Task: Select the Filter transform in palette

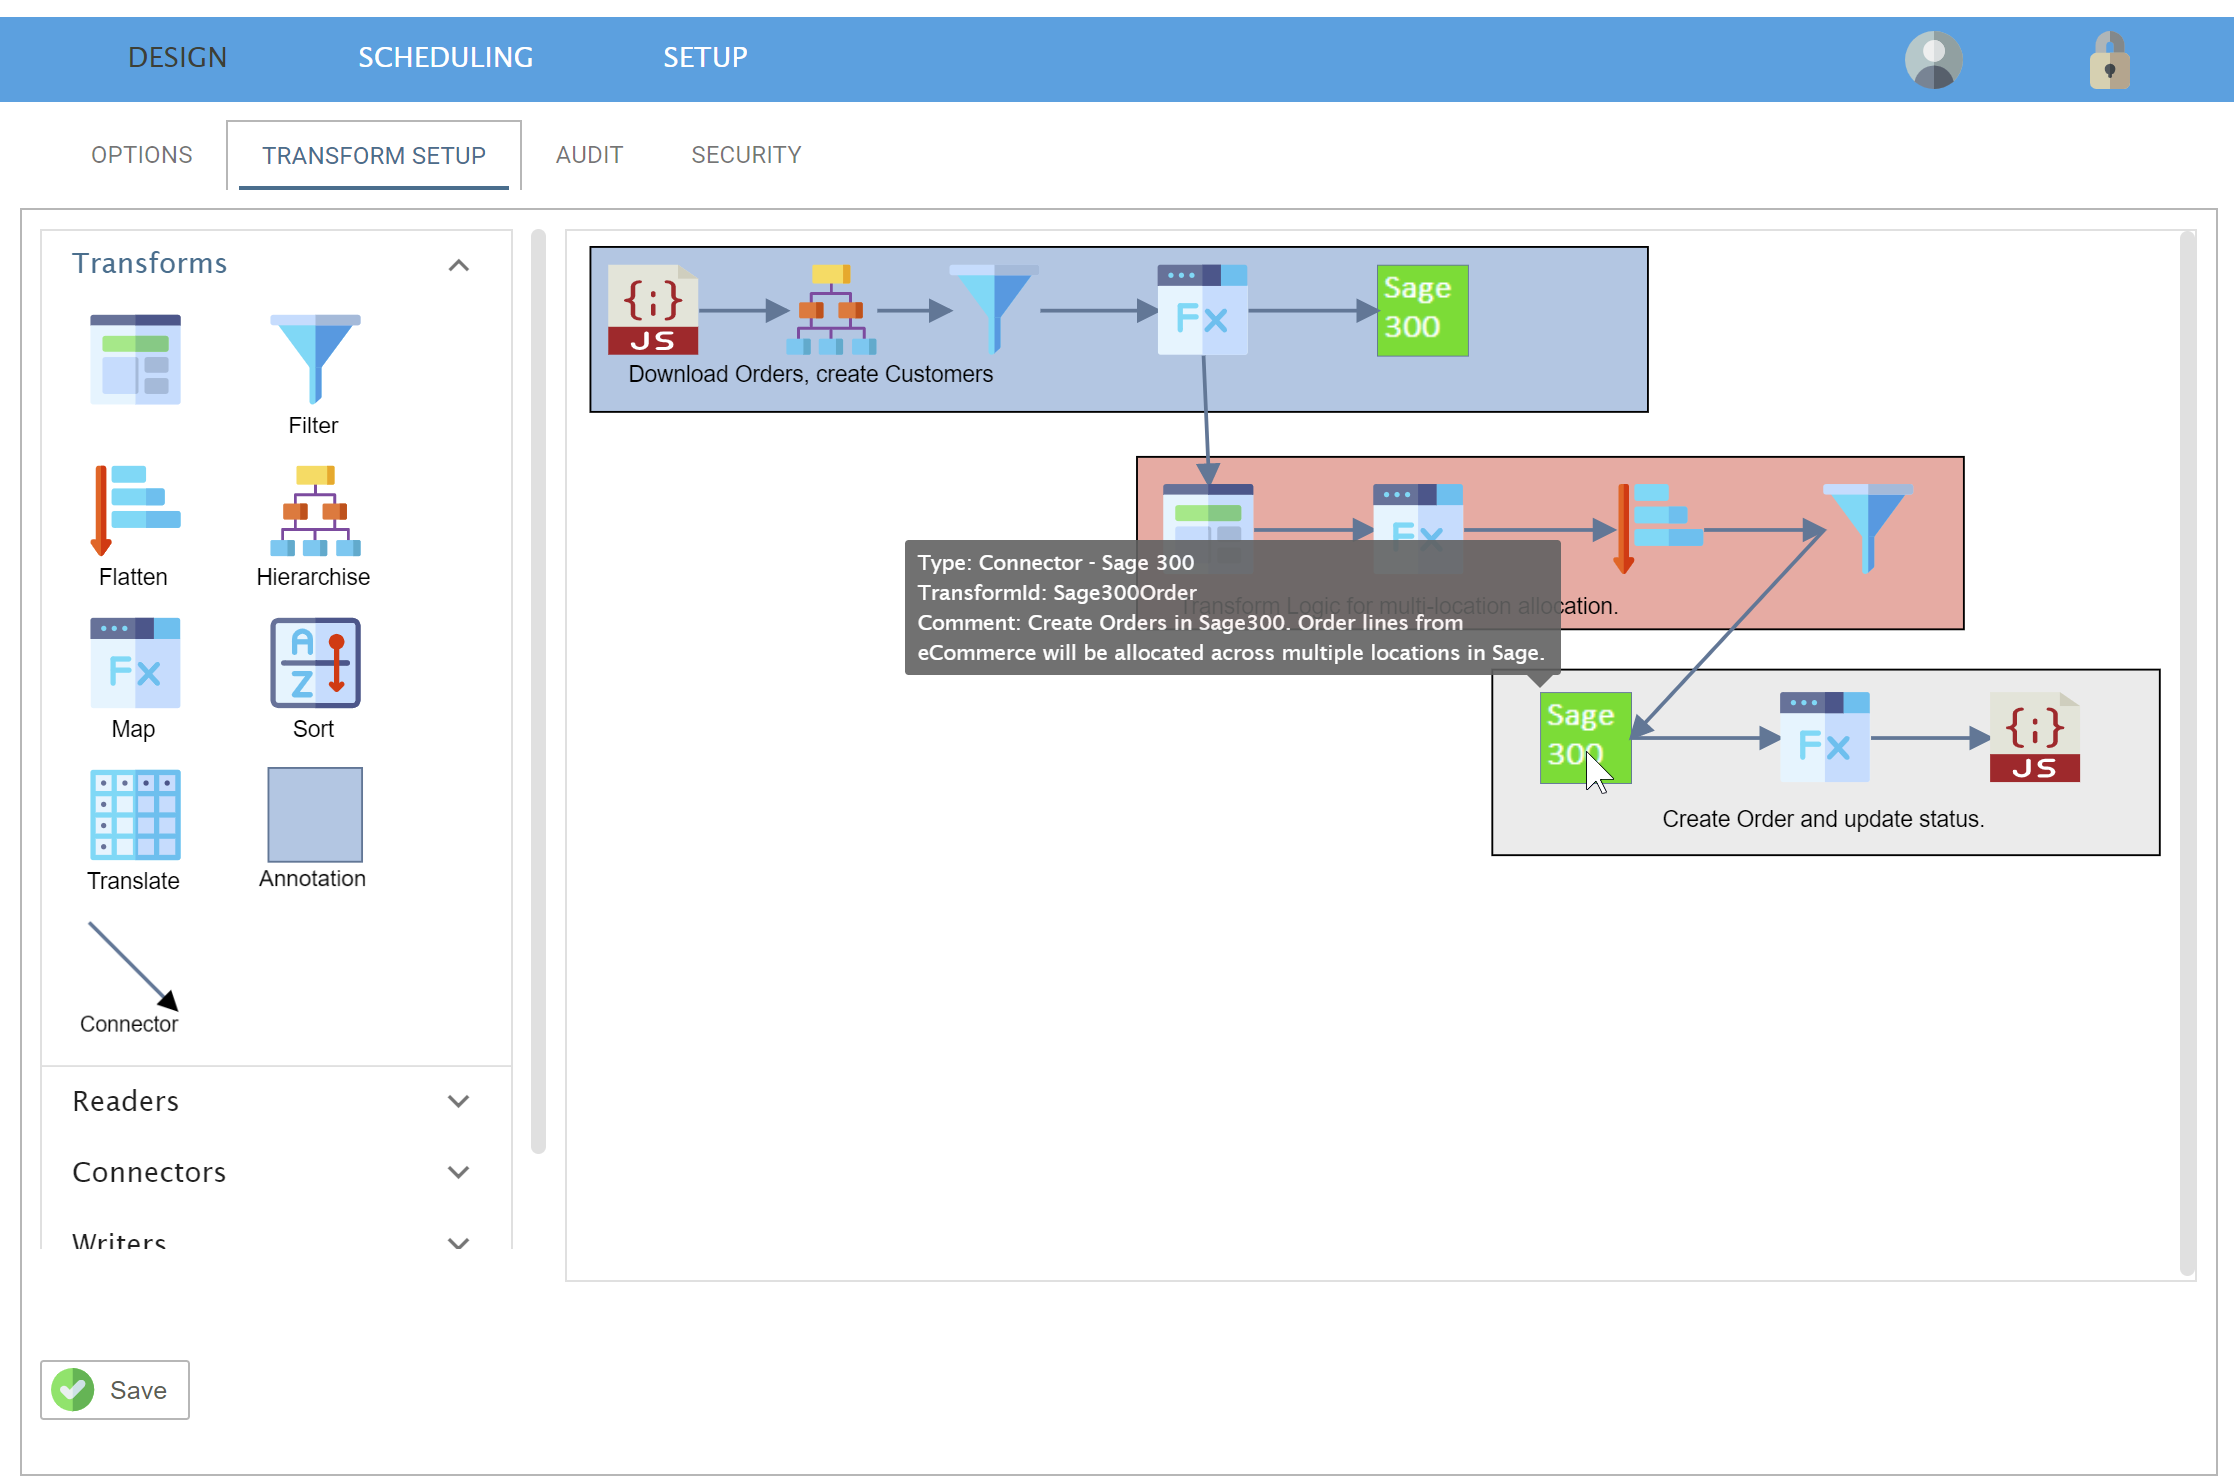Action: click(x=314, y=360)
